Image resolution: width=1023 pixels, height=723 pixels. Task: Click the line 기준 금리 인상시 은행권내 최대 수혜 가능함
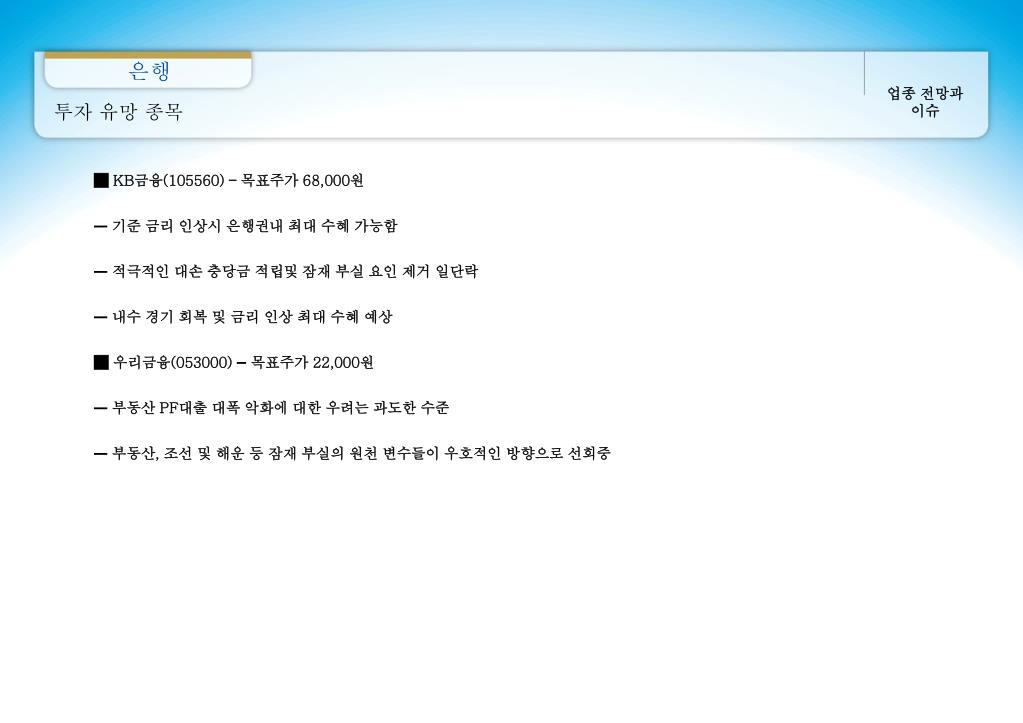point(245,226)
